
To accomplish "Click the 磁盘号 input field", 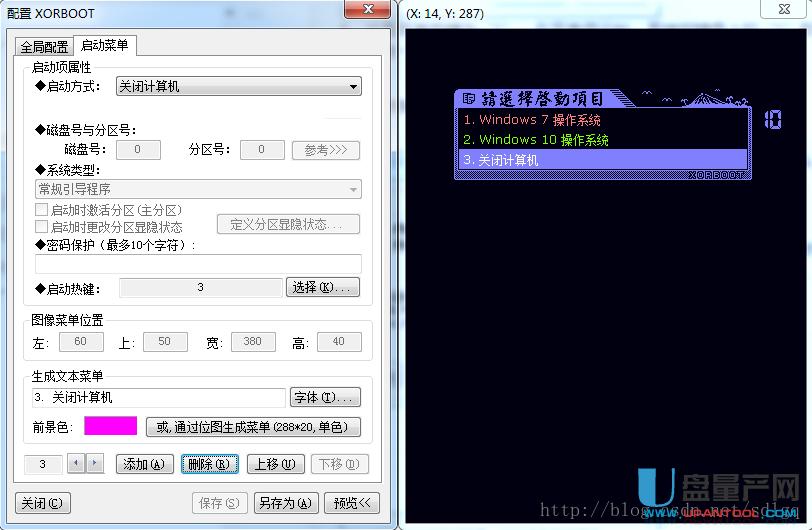I will 138,150.
